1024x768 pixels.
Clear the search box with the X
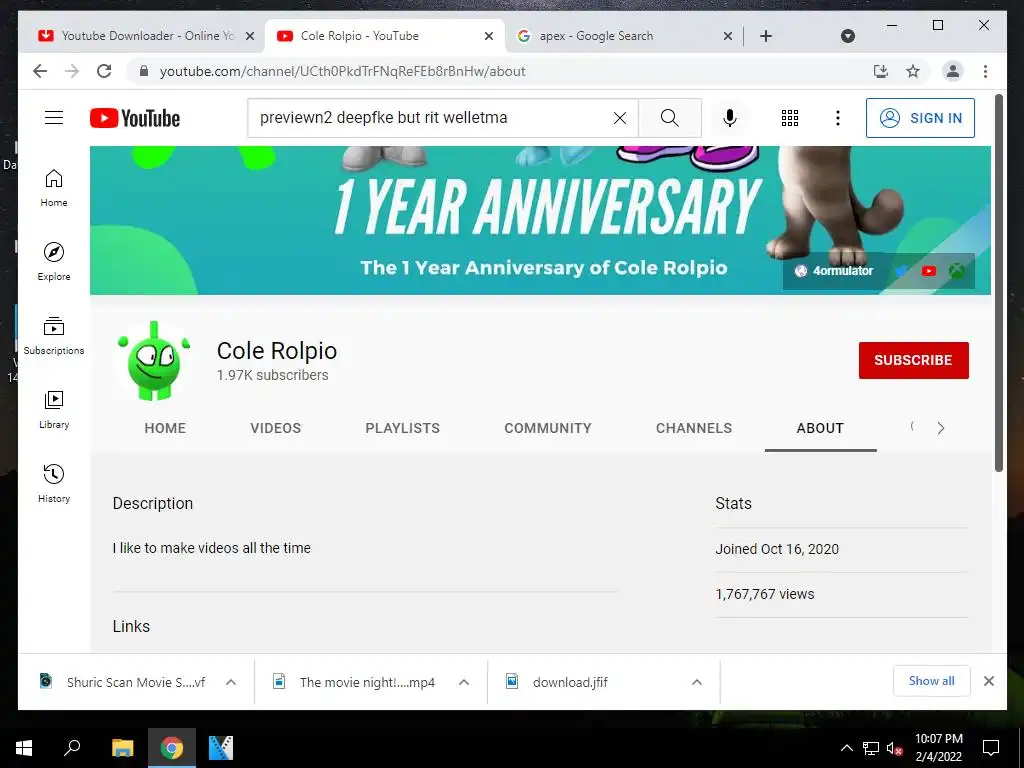[x=620, y=118]
